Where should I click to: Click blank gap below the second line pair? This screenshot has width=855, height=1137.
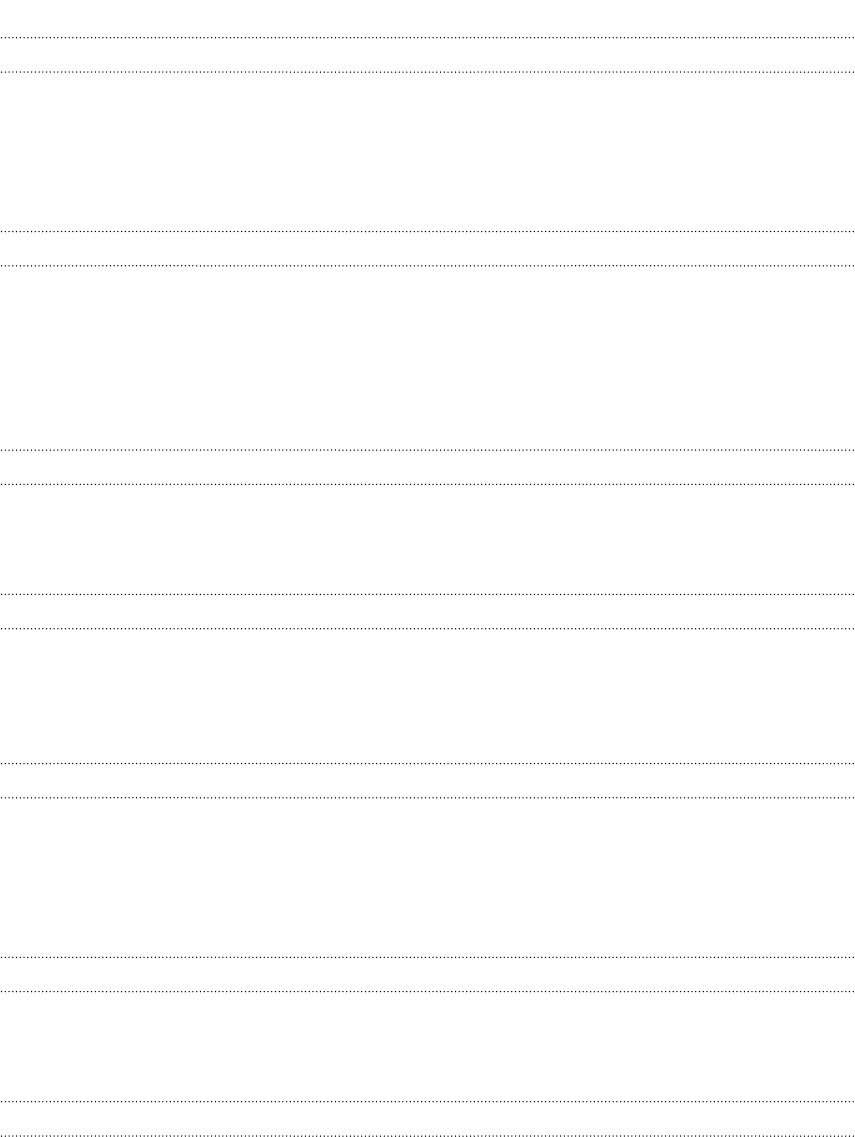(x=427, y=357)
